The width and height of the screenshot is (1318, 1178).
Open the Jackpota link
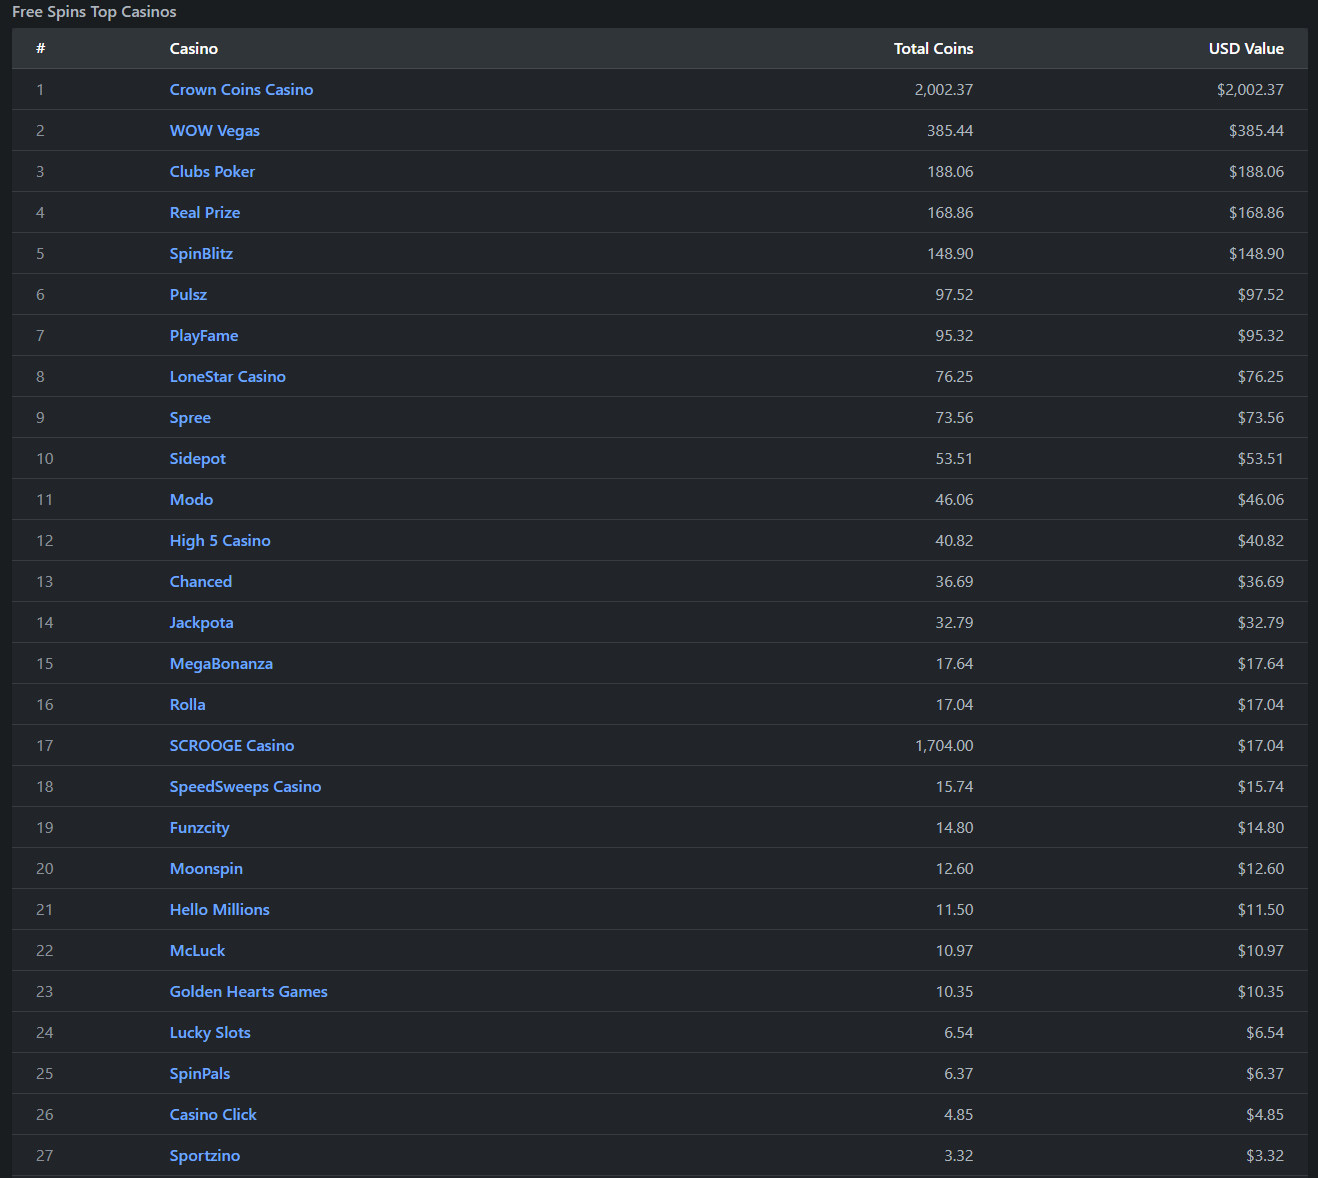click(x=201, y=622)
